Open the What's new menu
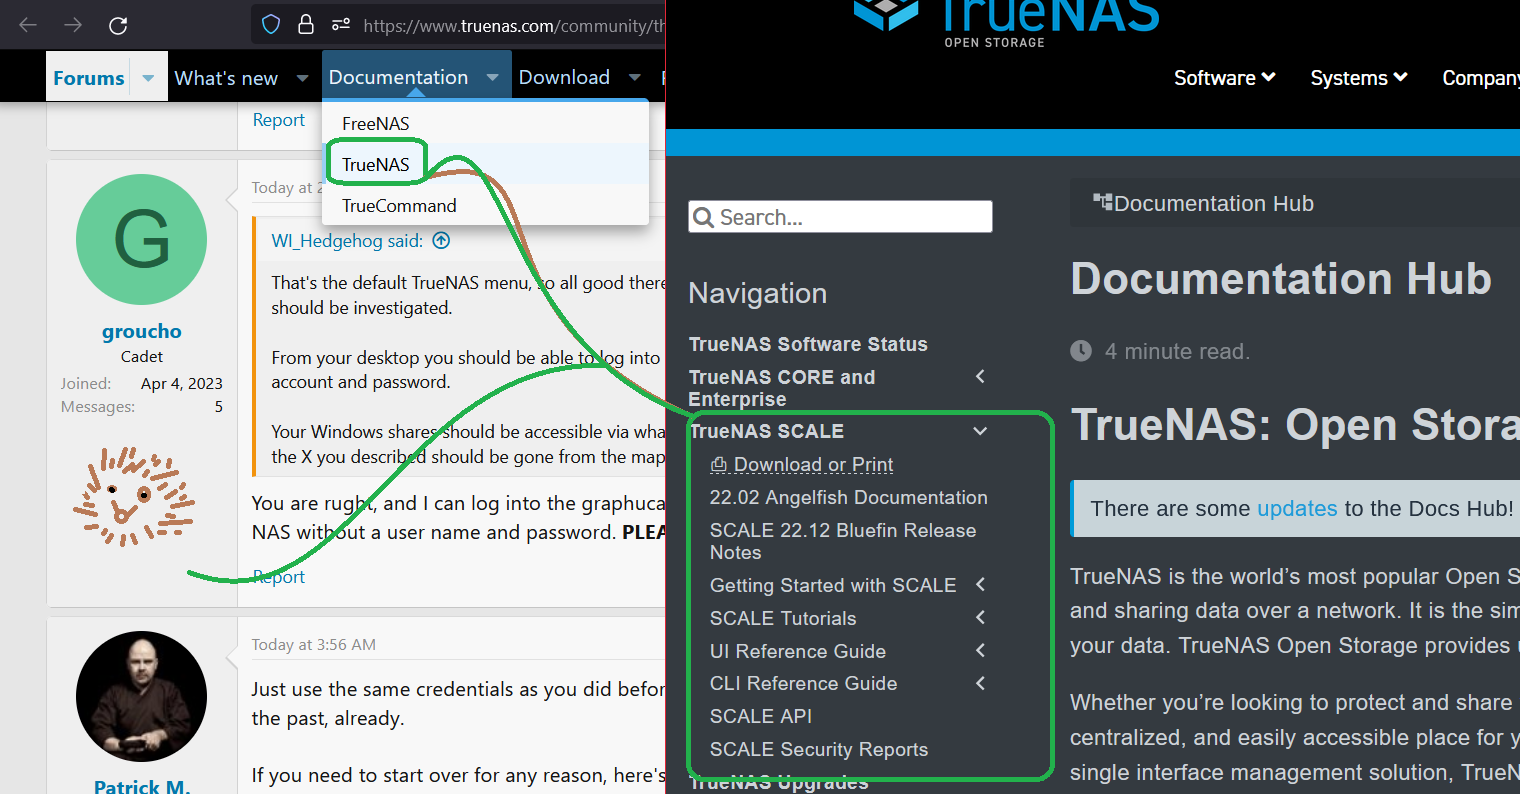 click(226, 78)
